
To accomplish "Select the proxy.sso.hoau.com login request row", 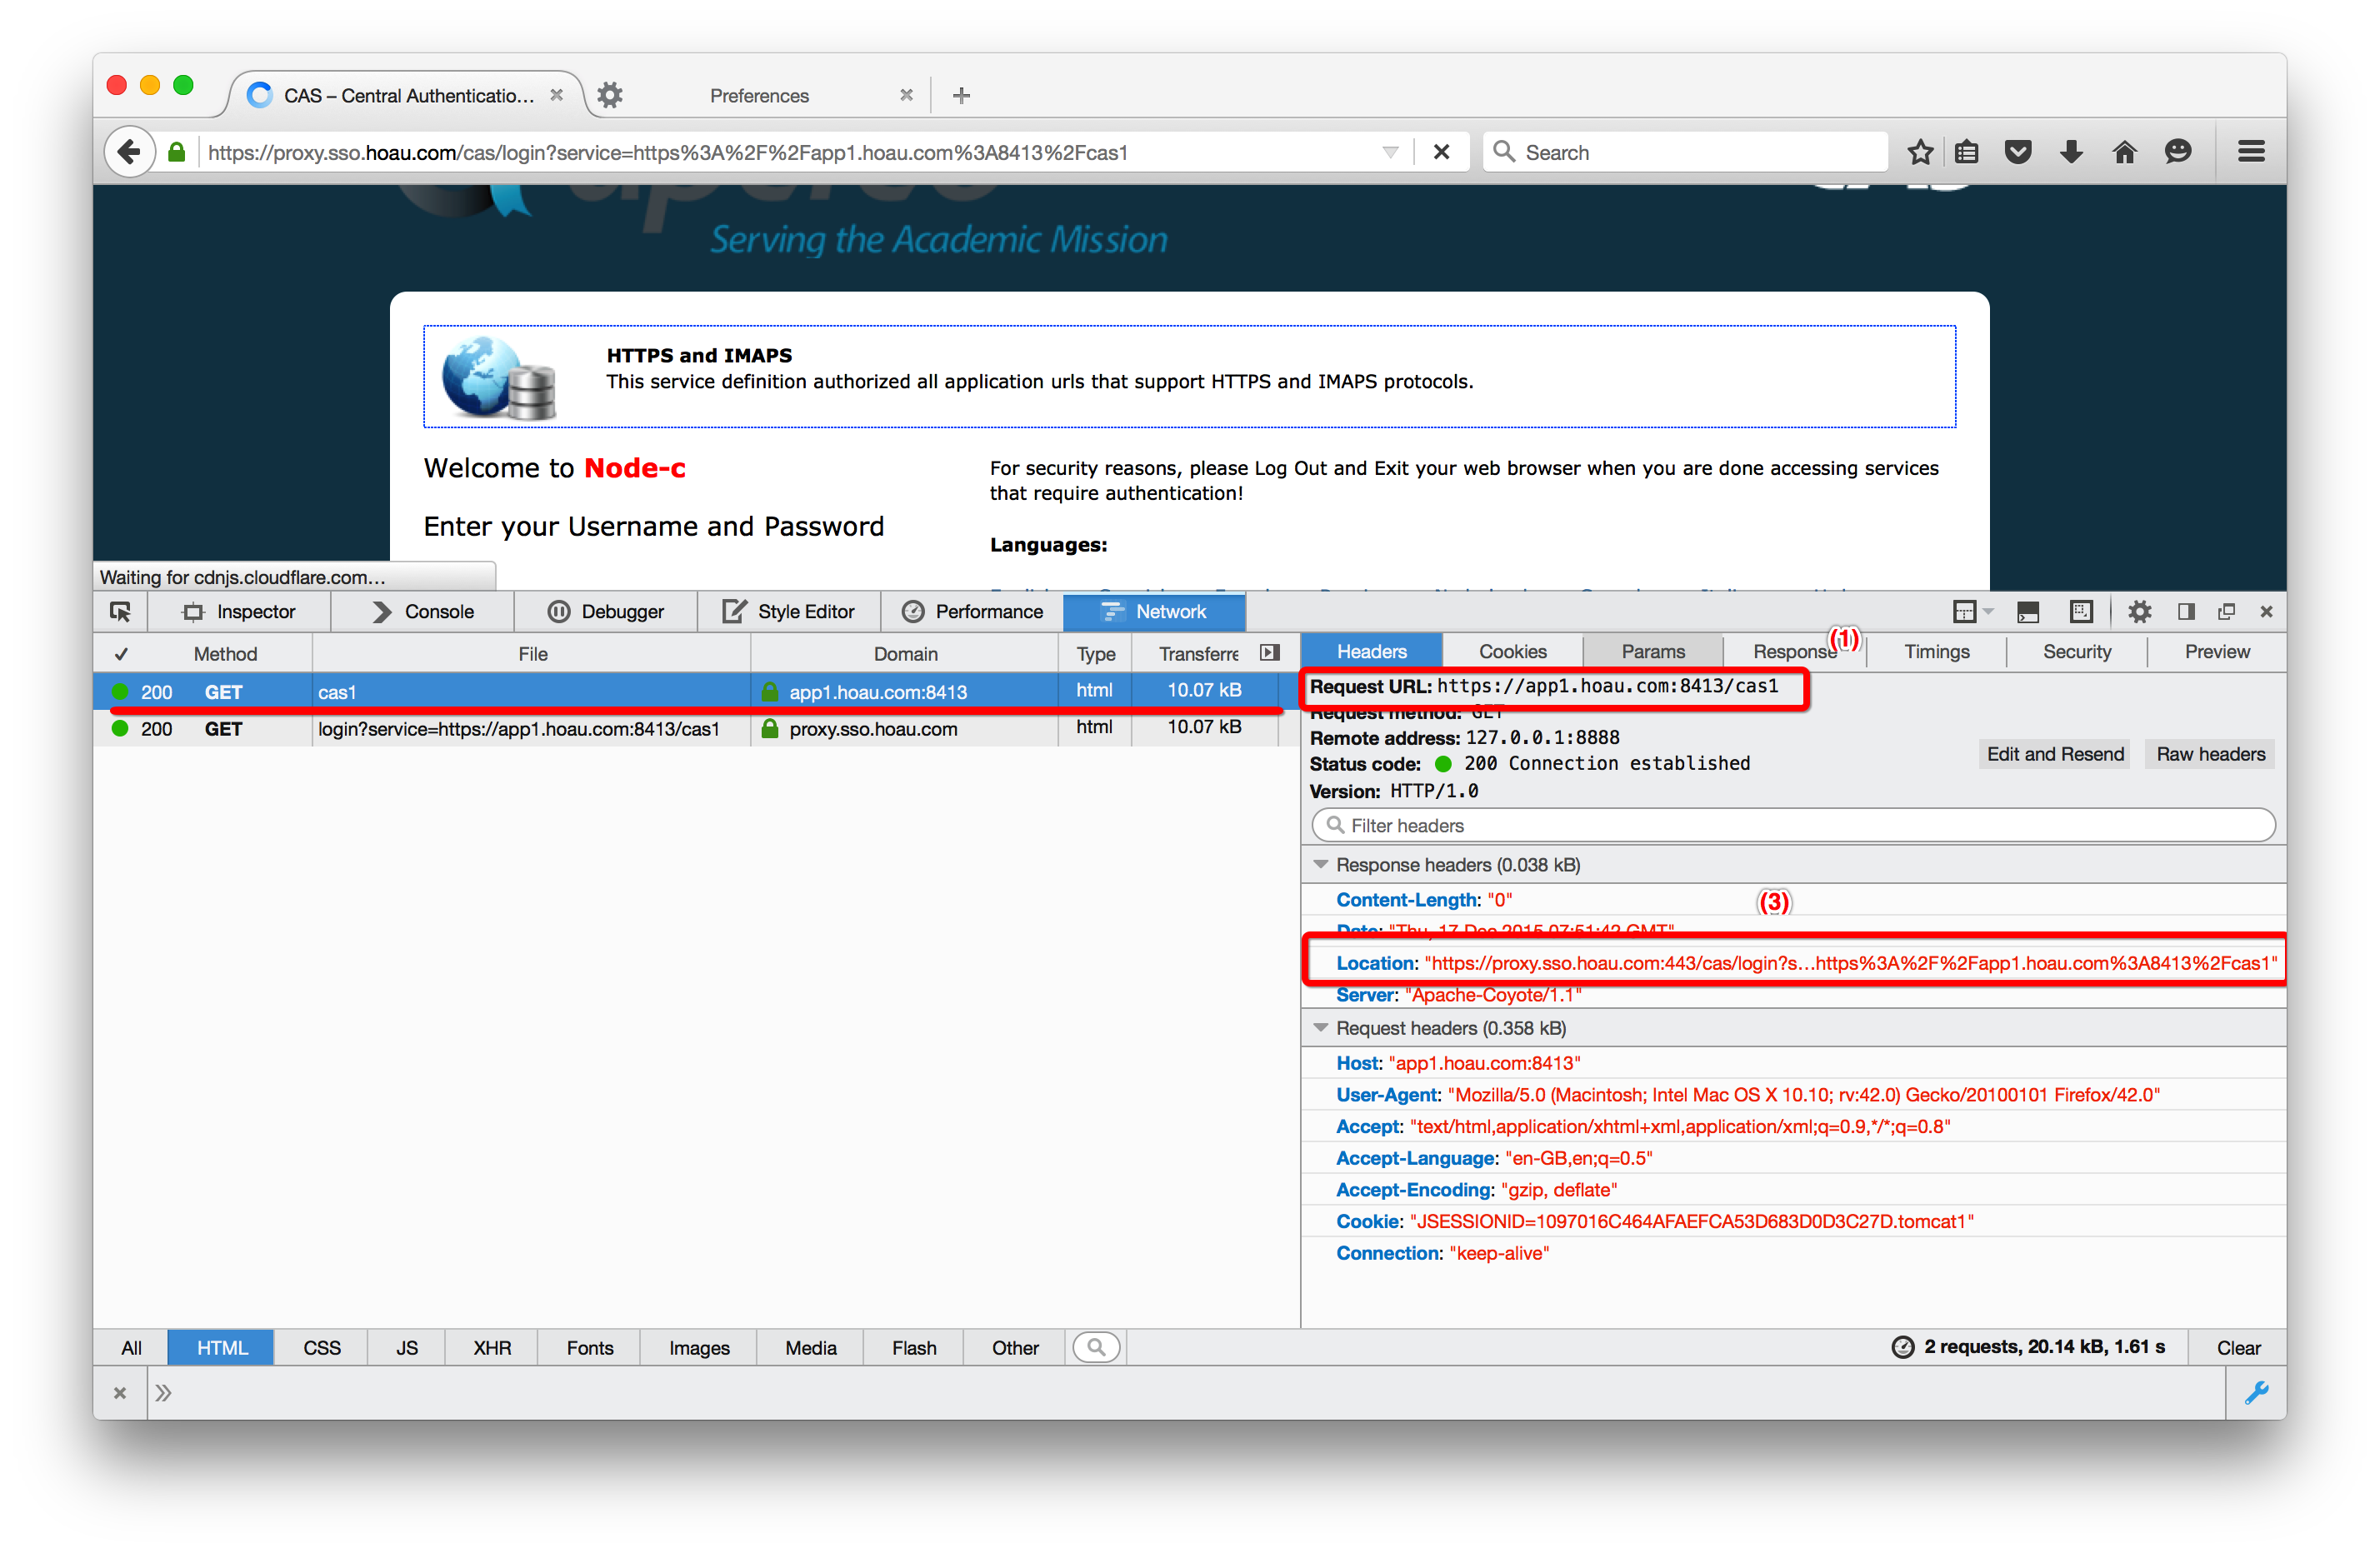I will click(696, 728).
